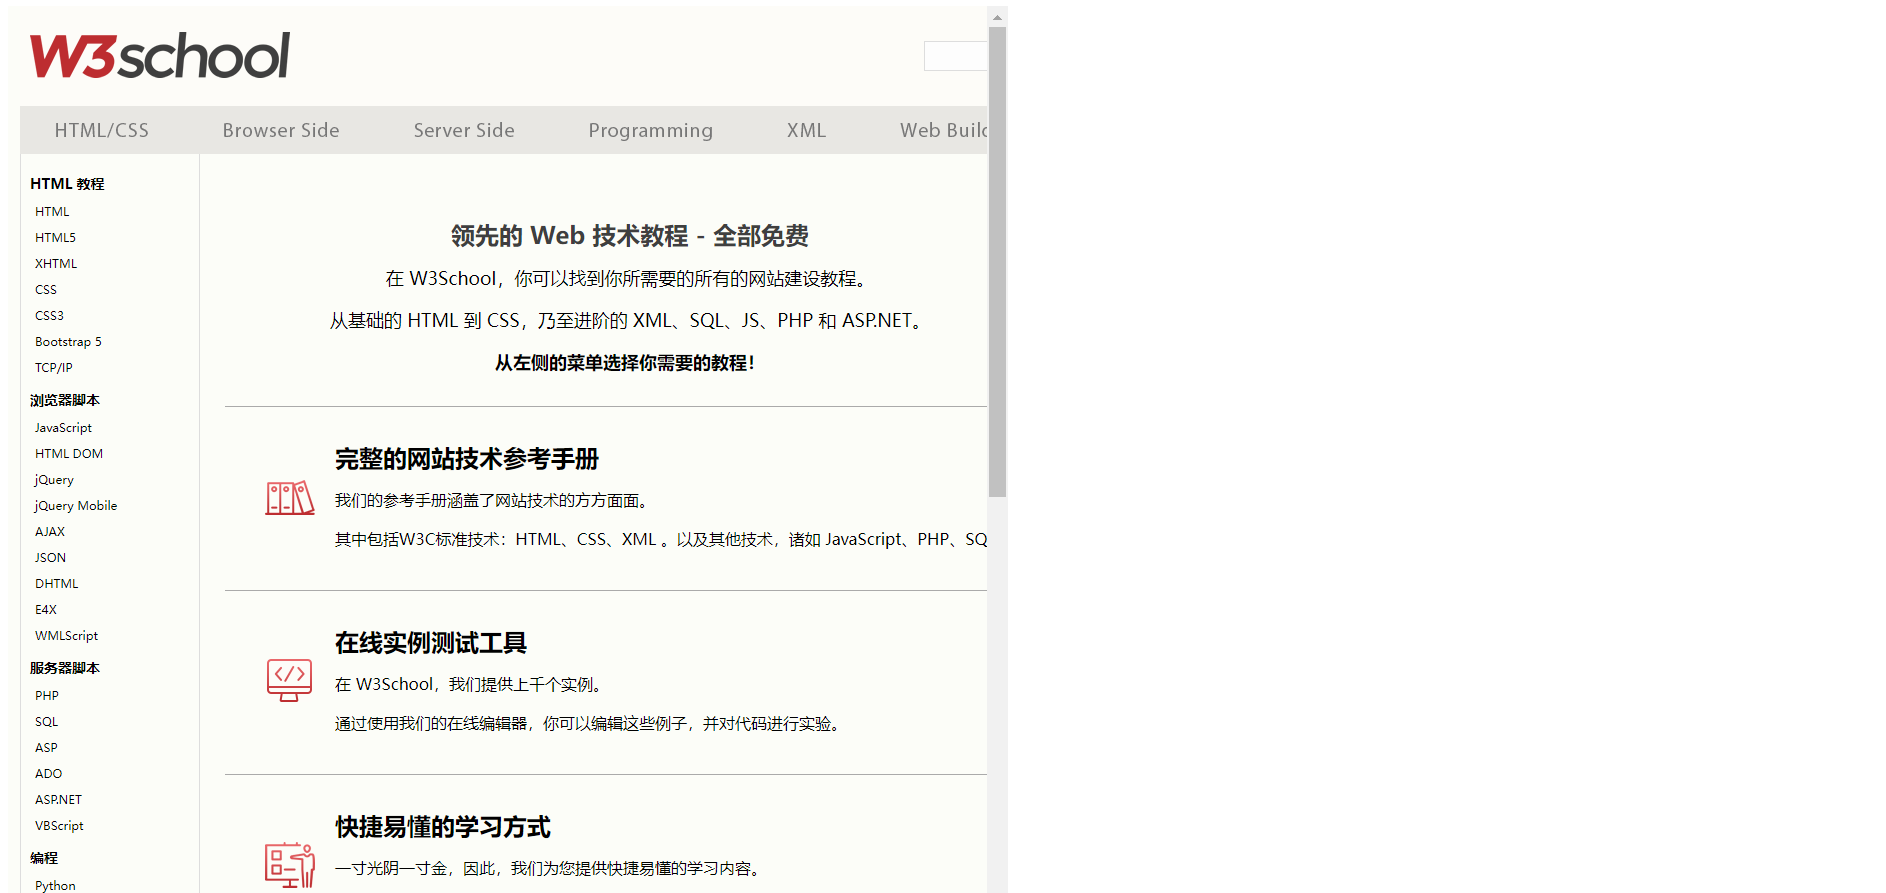Open the CSS sidebar link

[x=46, y=290]
